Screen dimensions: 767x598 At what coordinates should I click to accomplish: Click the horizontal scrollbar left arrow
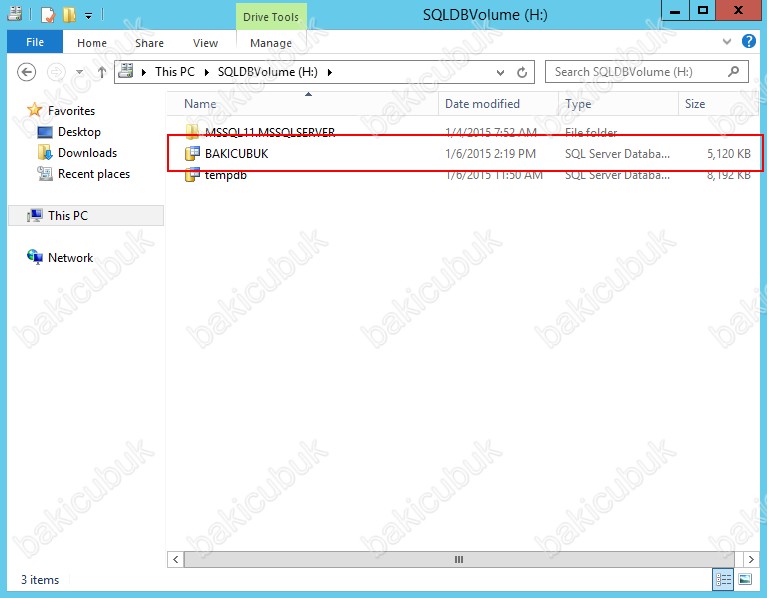click(x=175, y=559)
